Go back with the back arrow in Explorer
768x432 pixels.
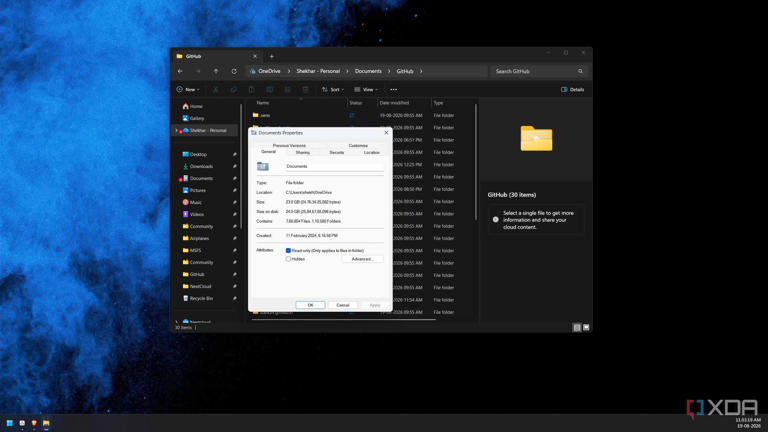tap(180, 71)
